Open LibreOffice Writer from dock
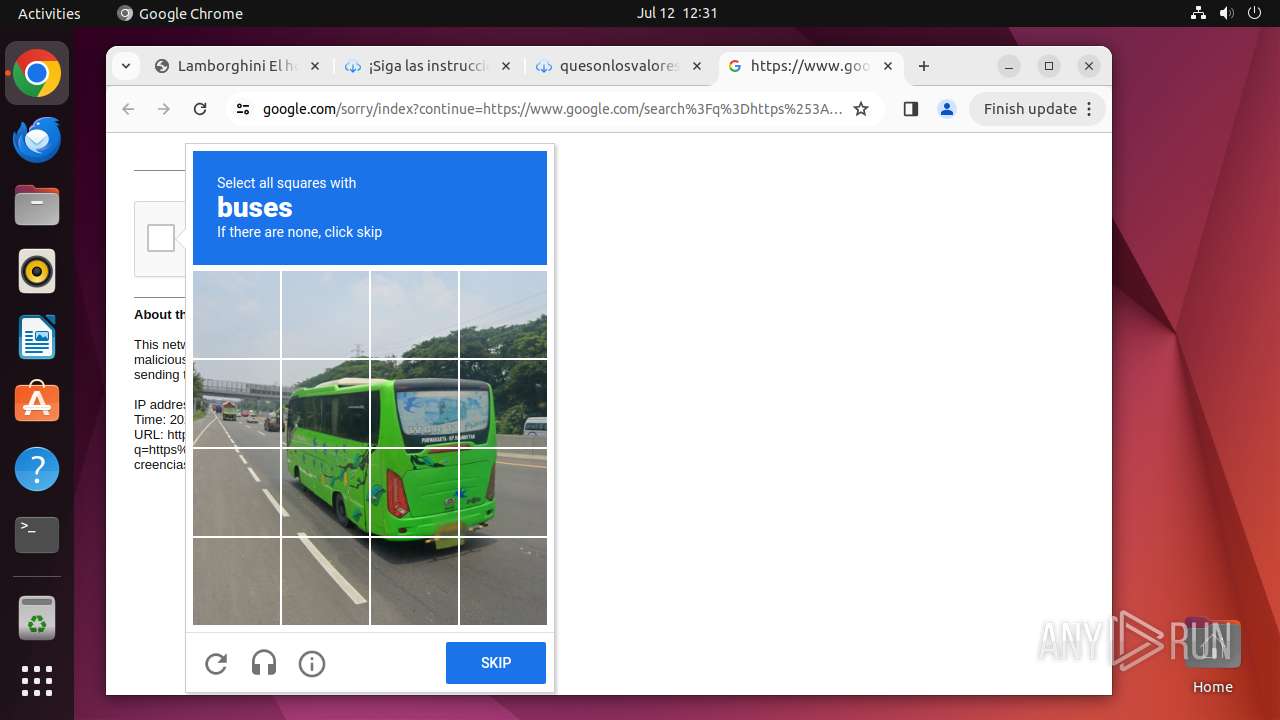The width and height of the screenshot is (1280, 720). tap(37, 337)
